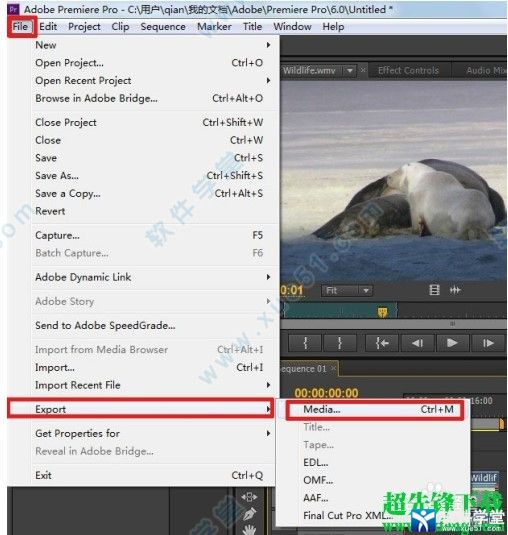508x535 pixels.
Task: Expand Get Properties for submenu
Action: tap(153, 433)
